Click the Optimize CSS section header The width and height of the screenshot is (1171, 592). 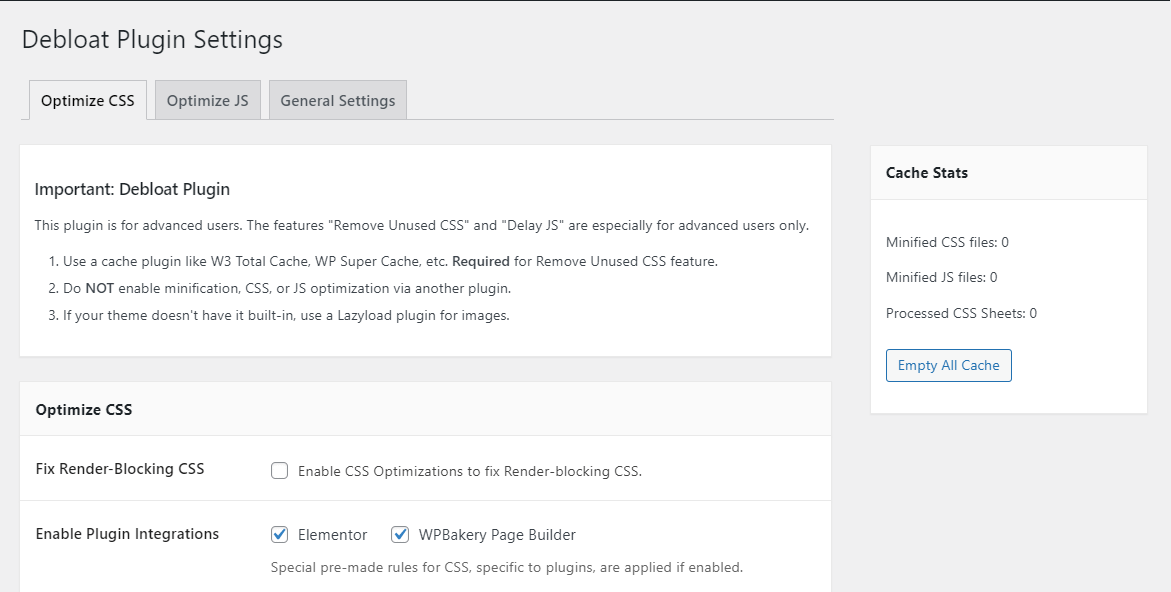point(83,409)
